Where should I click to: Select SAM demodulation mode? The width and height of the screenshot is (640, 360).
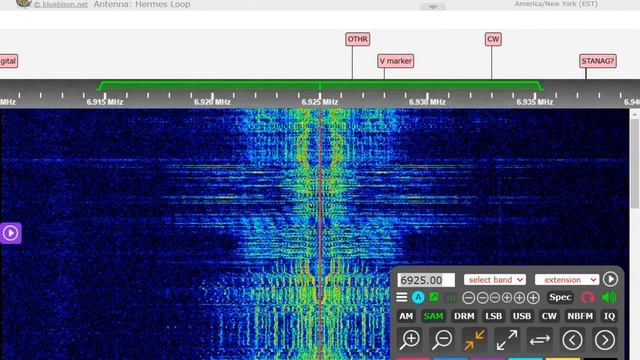[x=433, y=316]
